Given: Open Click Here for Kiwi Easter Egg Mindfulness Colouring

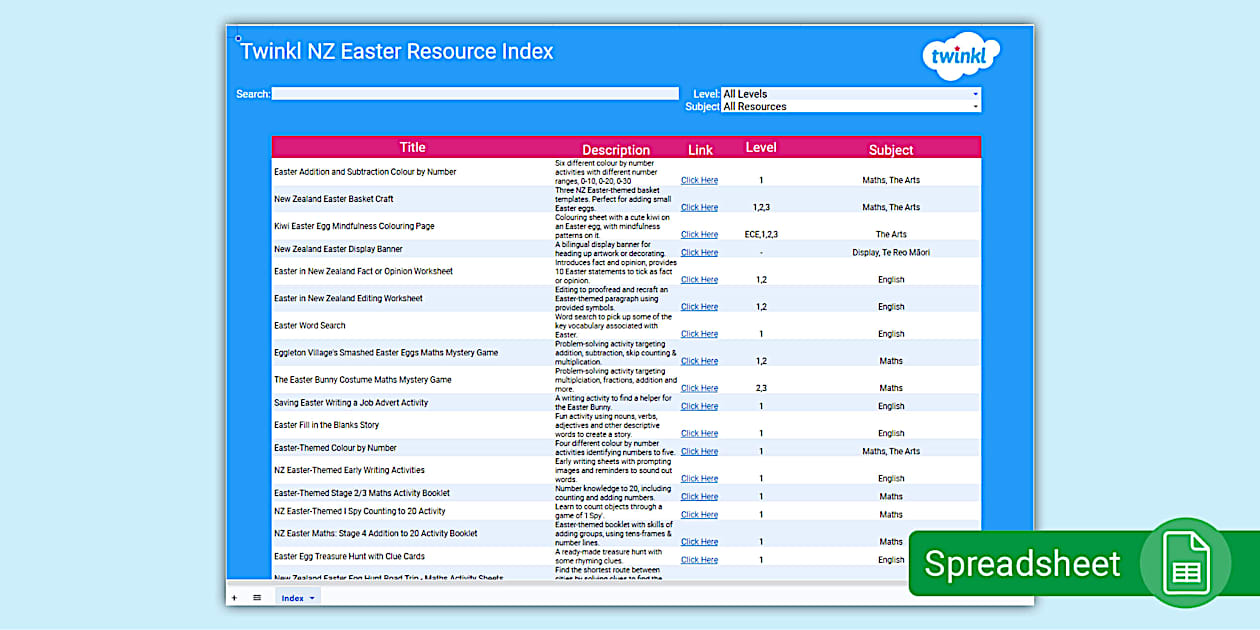Looking at the screenshot, I should point(699,234).
